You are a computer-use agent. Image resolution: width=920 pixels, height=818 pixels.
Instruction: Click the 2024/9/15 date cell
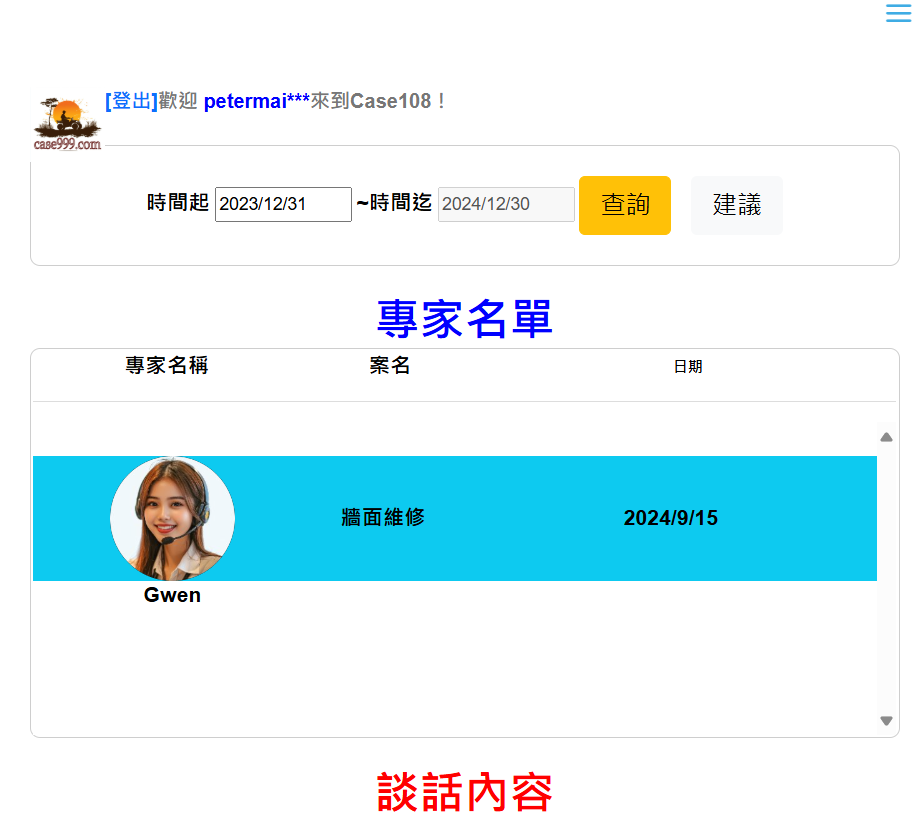pyautogui.click(x=670, y=518)
